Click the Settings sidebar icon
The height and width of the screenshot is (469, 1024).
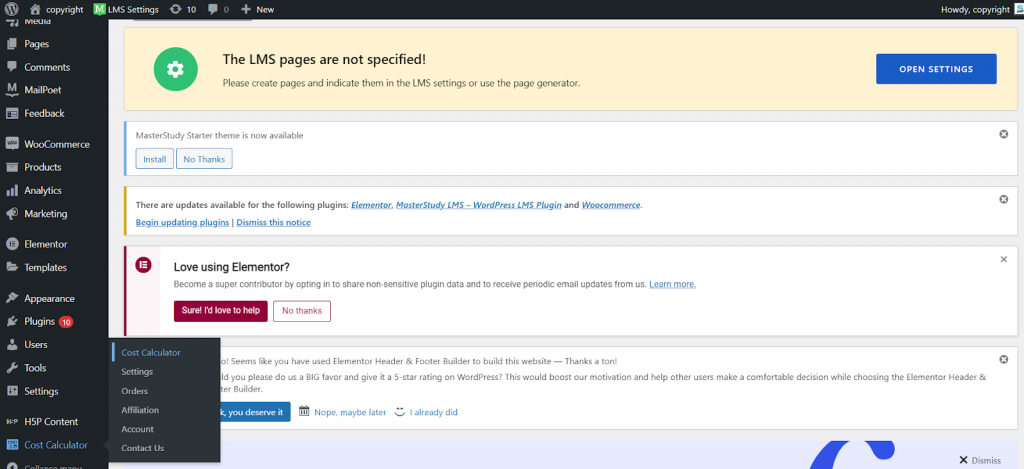12,391
